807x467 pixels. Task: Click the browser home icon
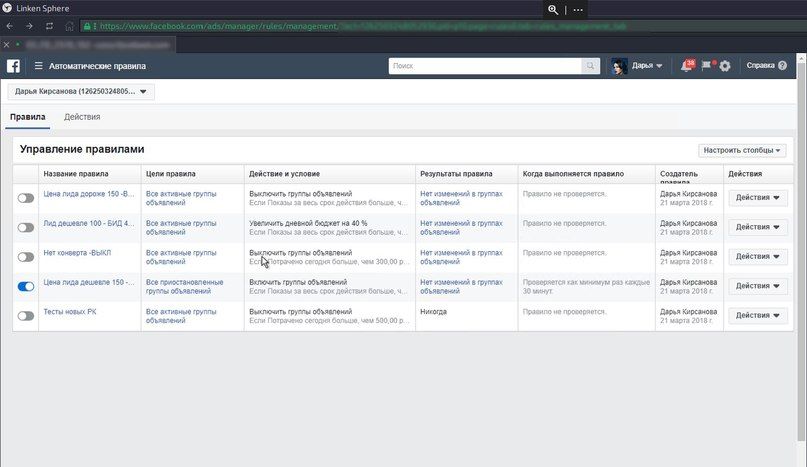pyautogui.click(x=69, y=26)
